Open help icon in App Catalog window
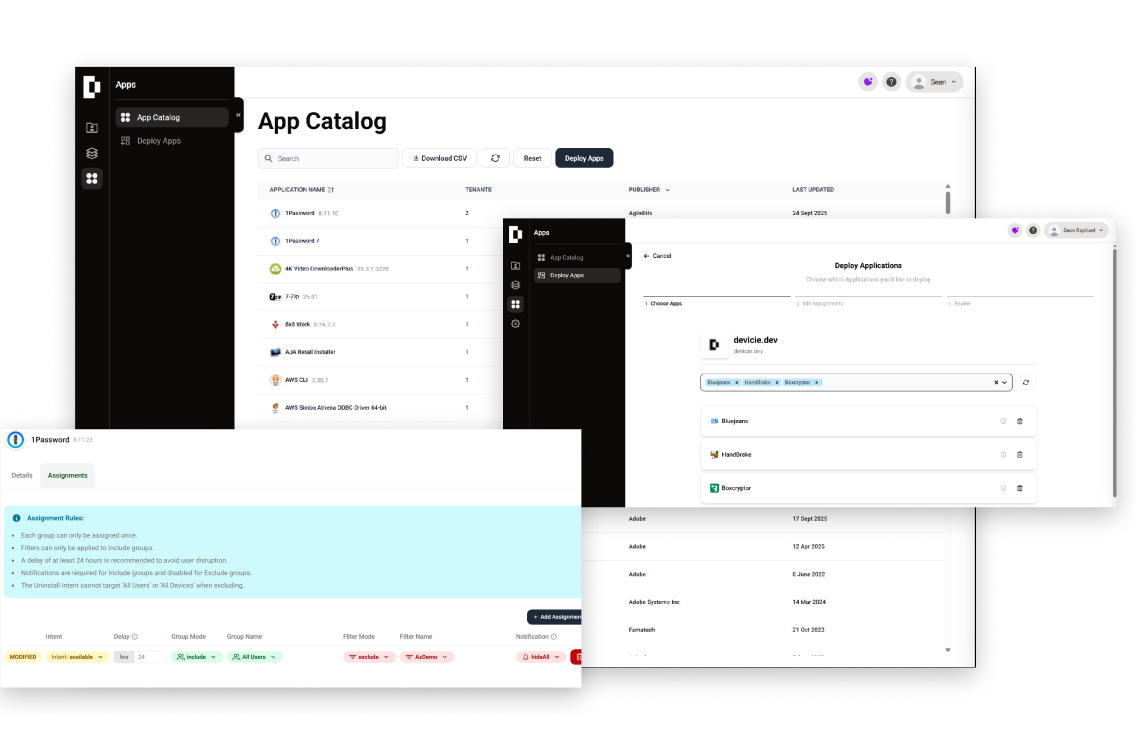Screen dimensions: 1136x754 point(891,82)
